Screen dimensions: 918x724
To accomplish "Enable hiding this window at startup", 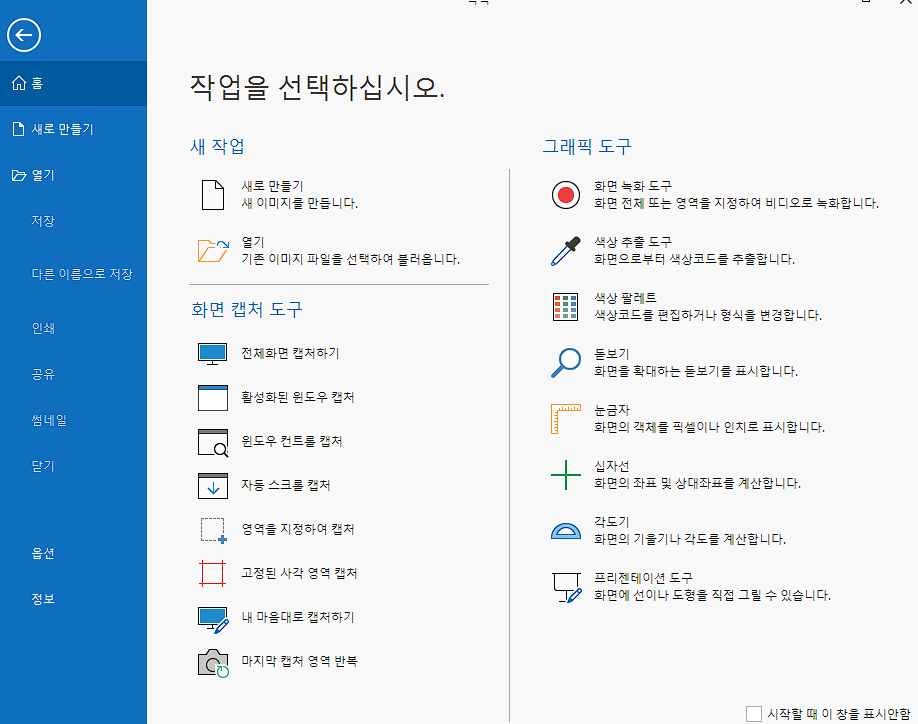I will click(755, 711).
